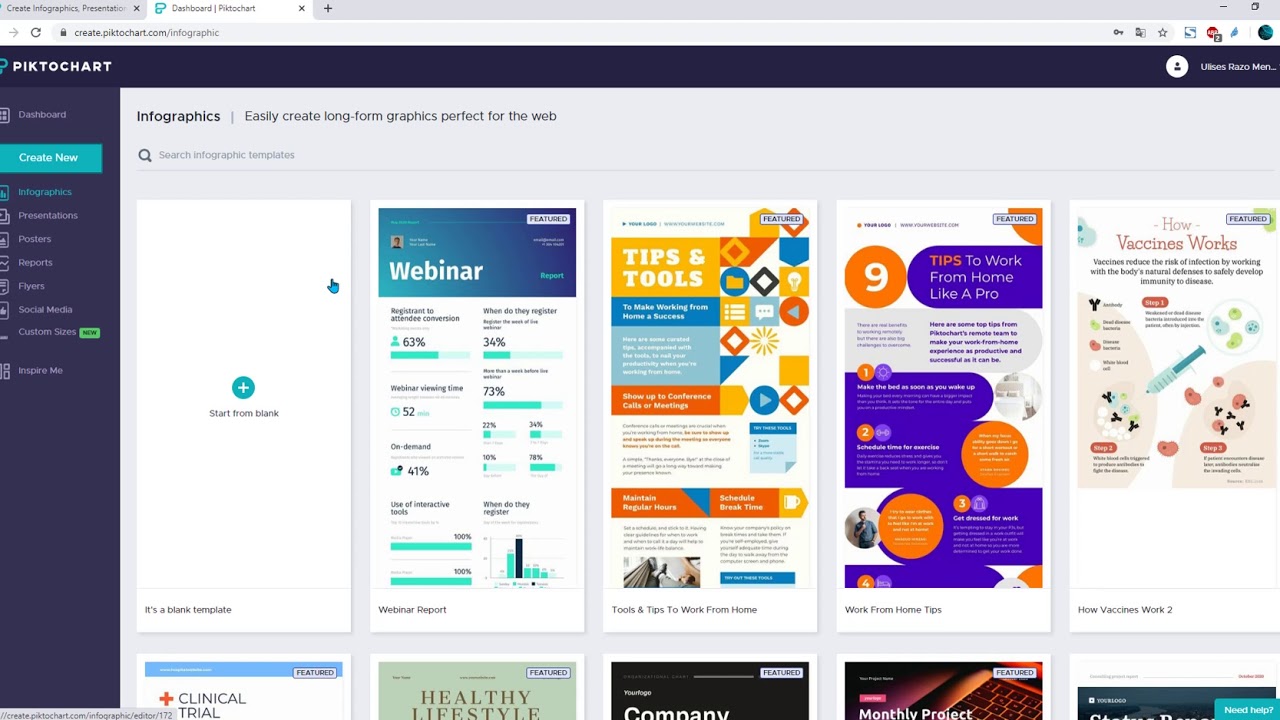Open the Webinar Report template thumbnail
The width and height of the screenshot is (1280, 720).
tap(477, 398)
